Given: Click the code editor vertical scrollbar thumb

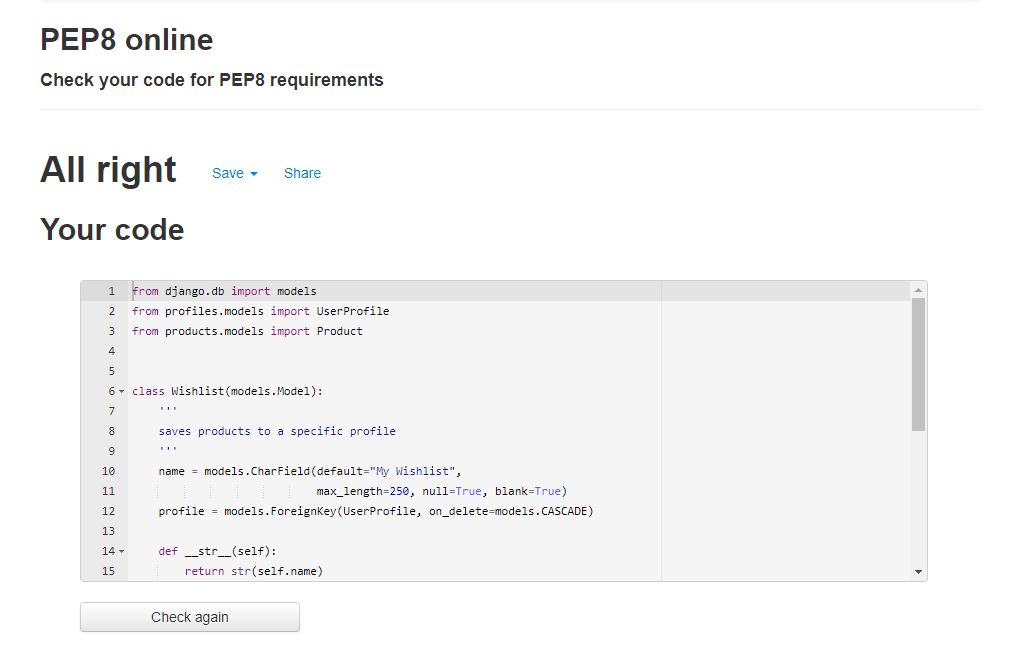Looking at the screenshot, I should 918,364.
